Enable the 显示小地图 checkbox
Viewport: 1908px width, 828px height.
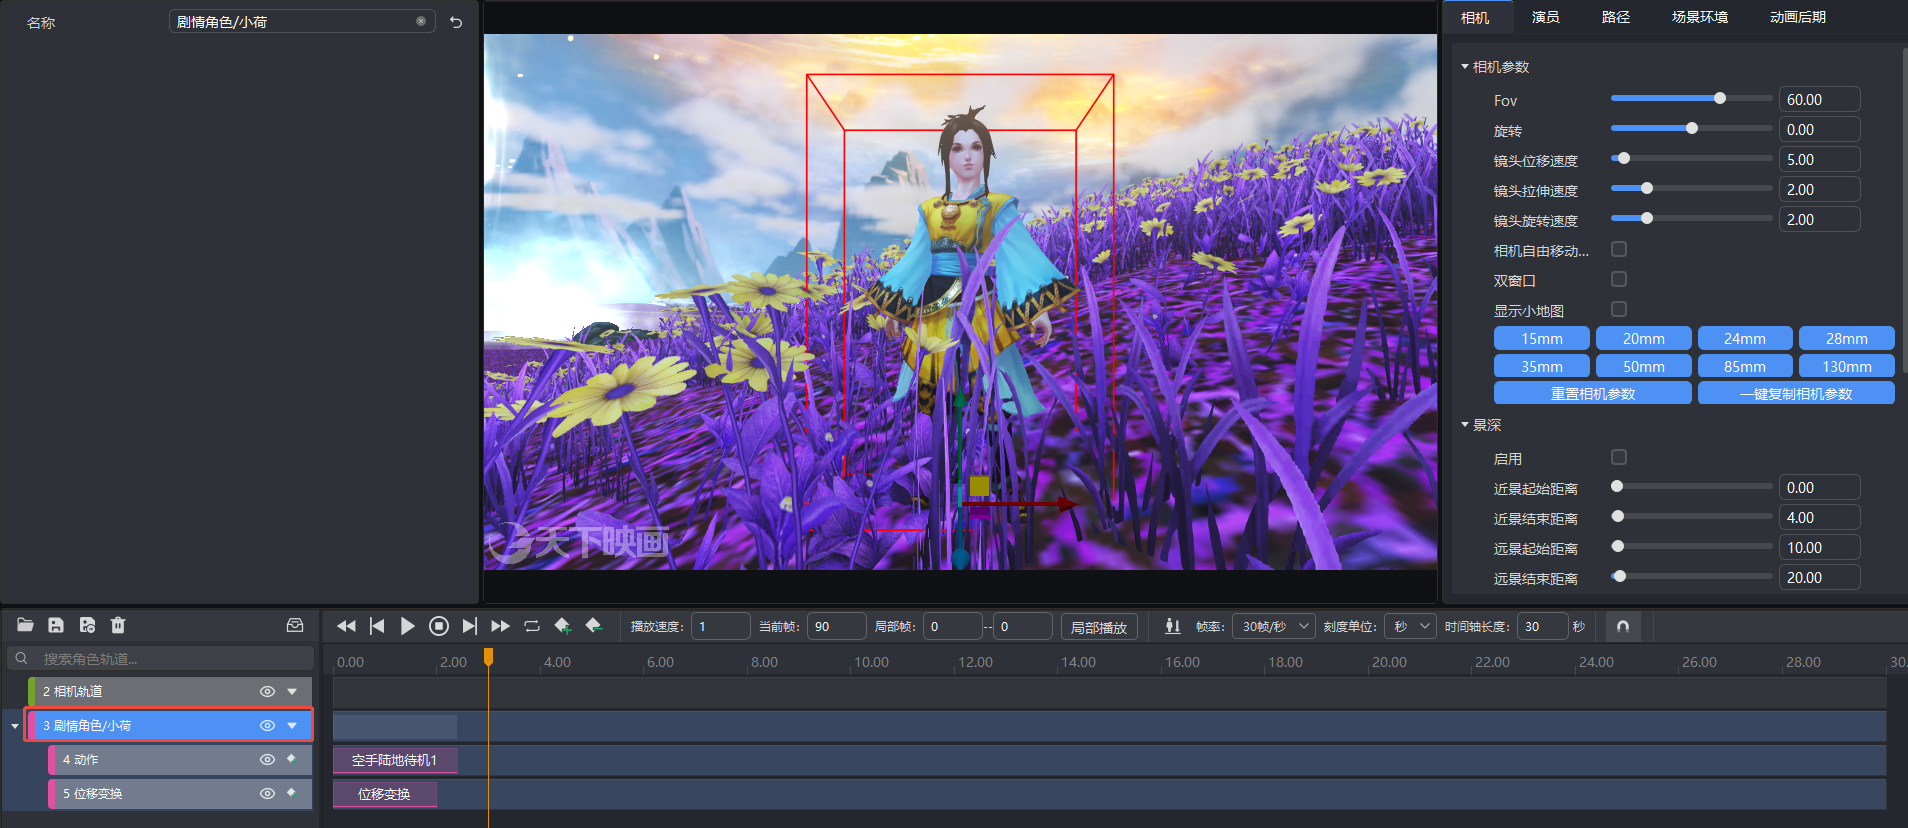[1619, 309]
